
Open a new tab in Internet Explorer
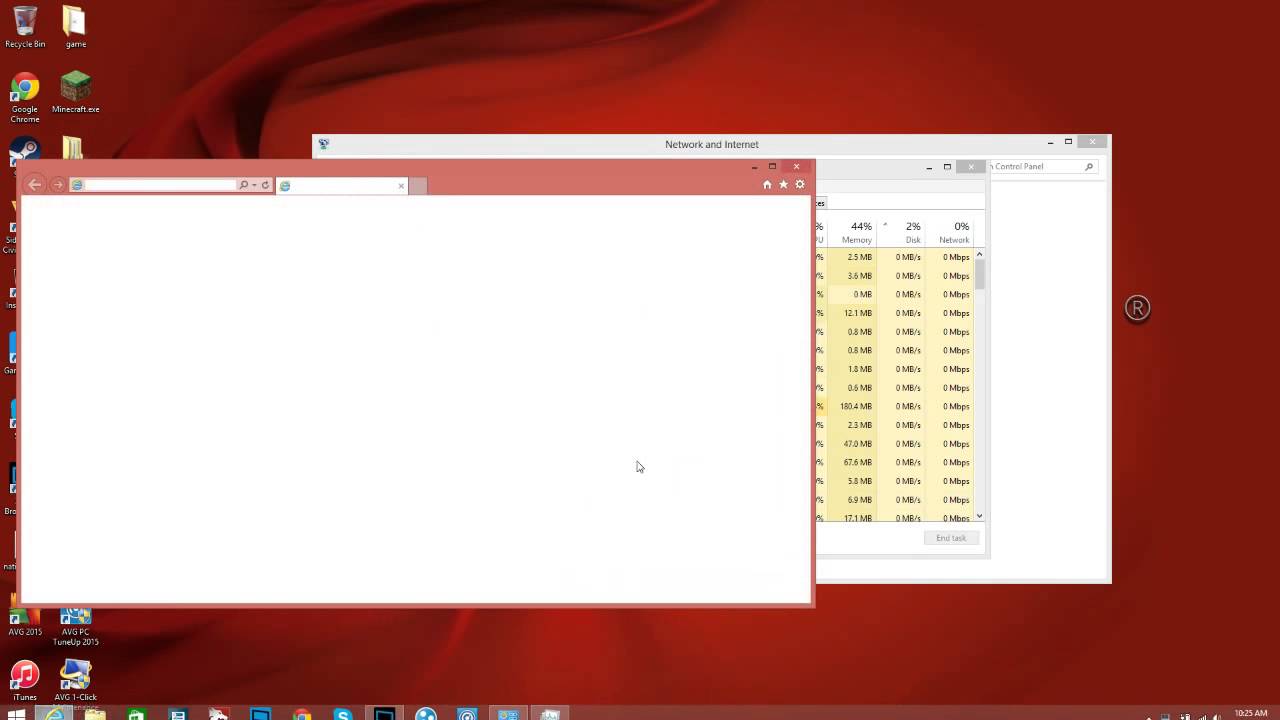(418, 185)
